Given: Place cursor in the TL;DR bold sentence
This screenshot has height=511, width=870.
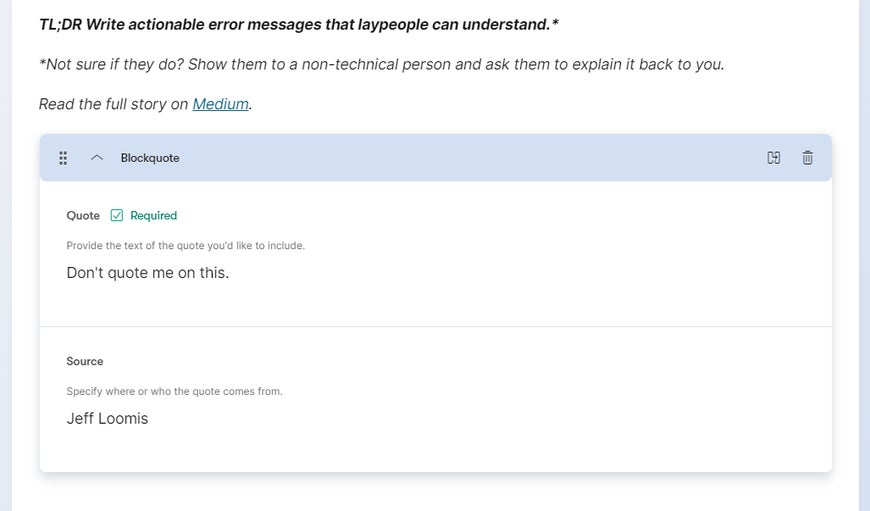Looking at the screenshot, I should pos(299,24).
